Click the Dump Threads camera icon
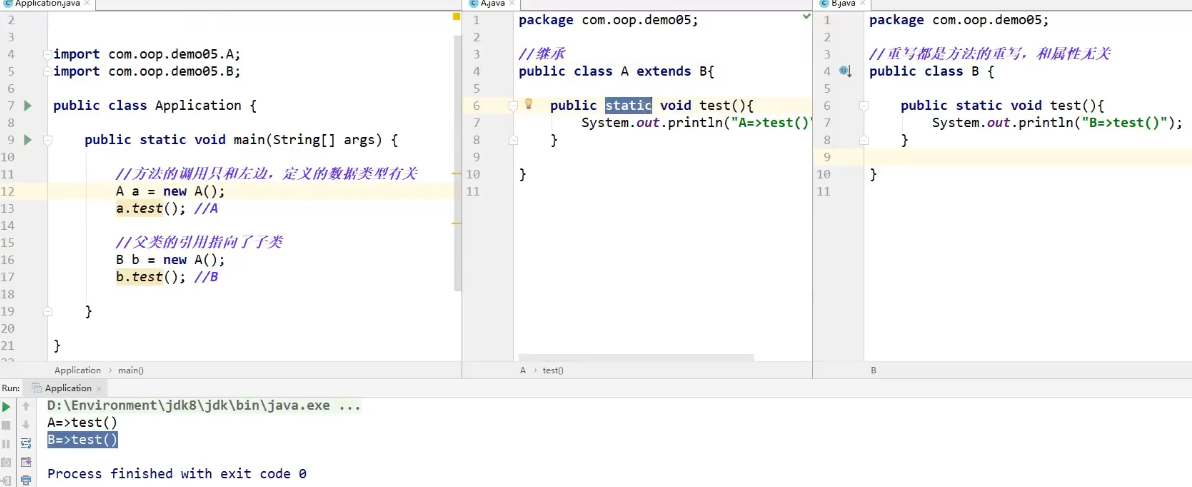This screenshot has width=1192, height=487. [7, 462]
